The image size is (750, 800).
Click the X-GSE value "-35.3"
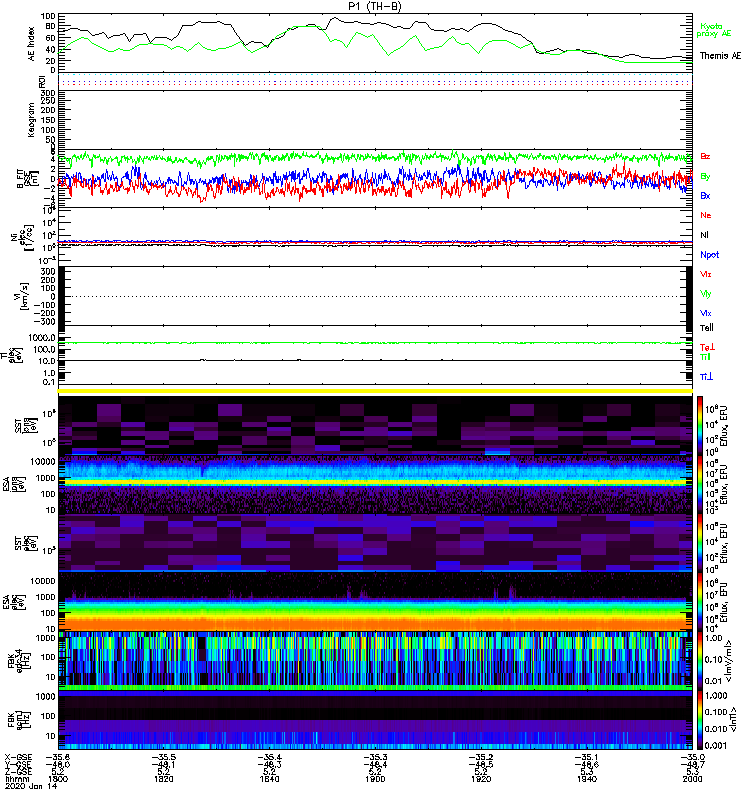[x=375, y=757]
